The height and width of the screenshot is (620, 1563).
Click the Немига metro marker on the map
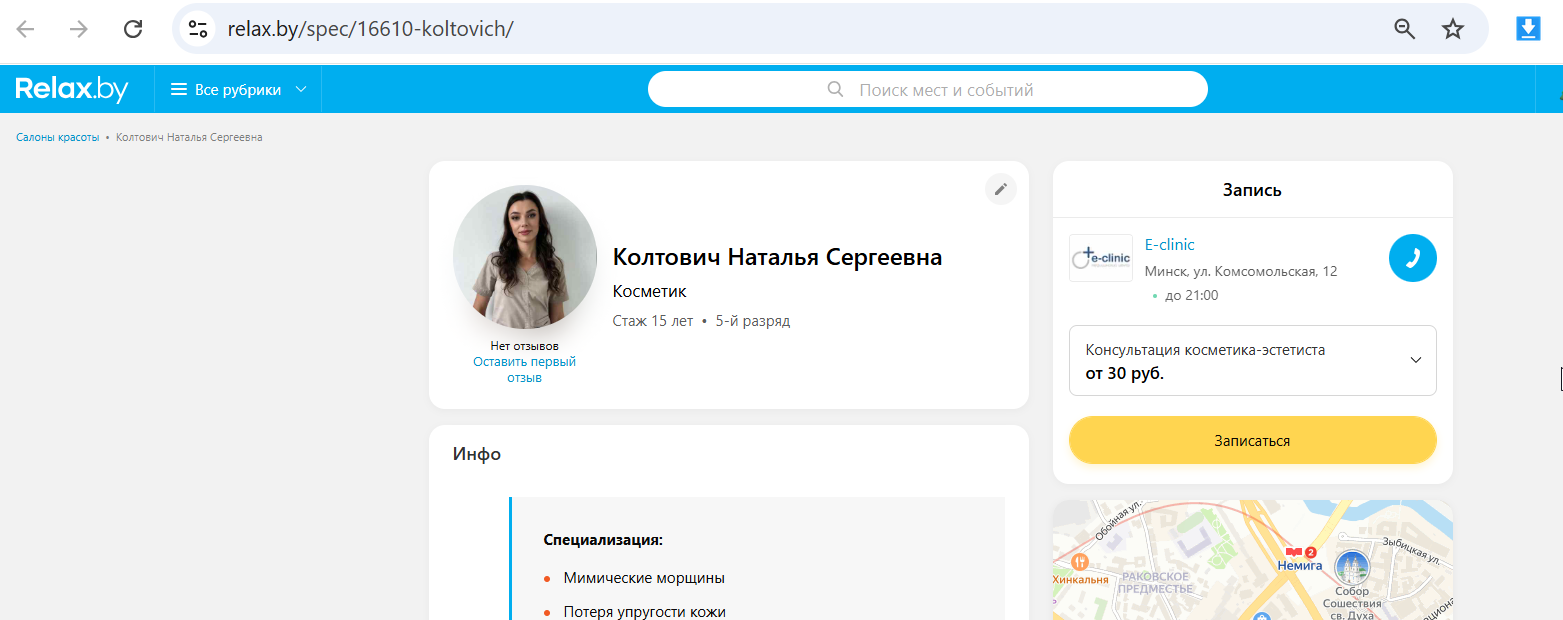(1300, 558)
